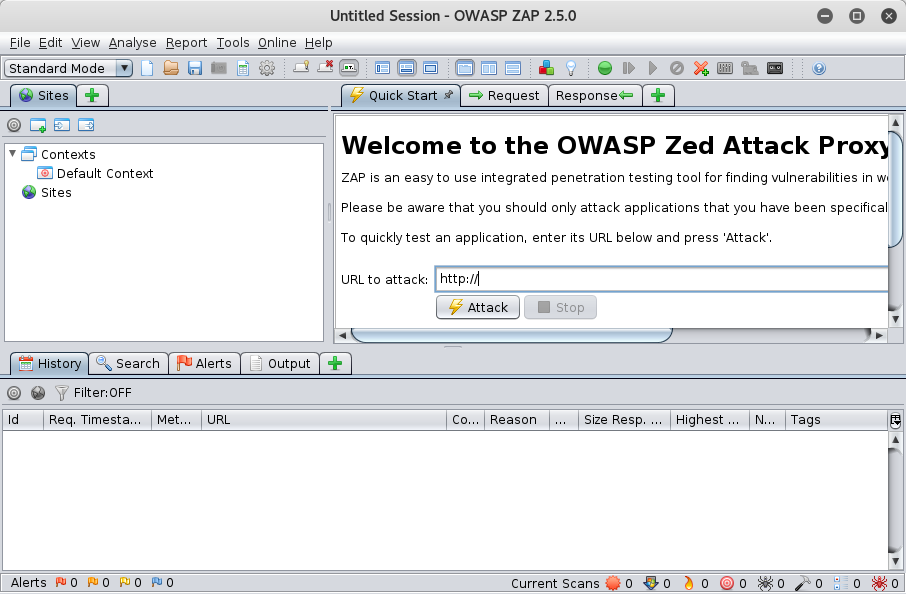The height and width of the screenshot is (594, 906).
Task: Open the history table column chooser
Action: point(895,420)
